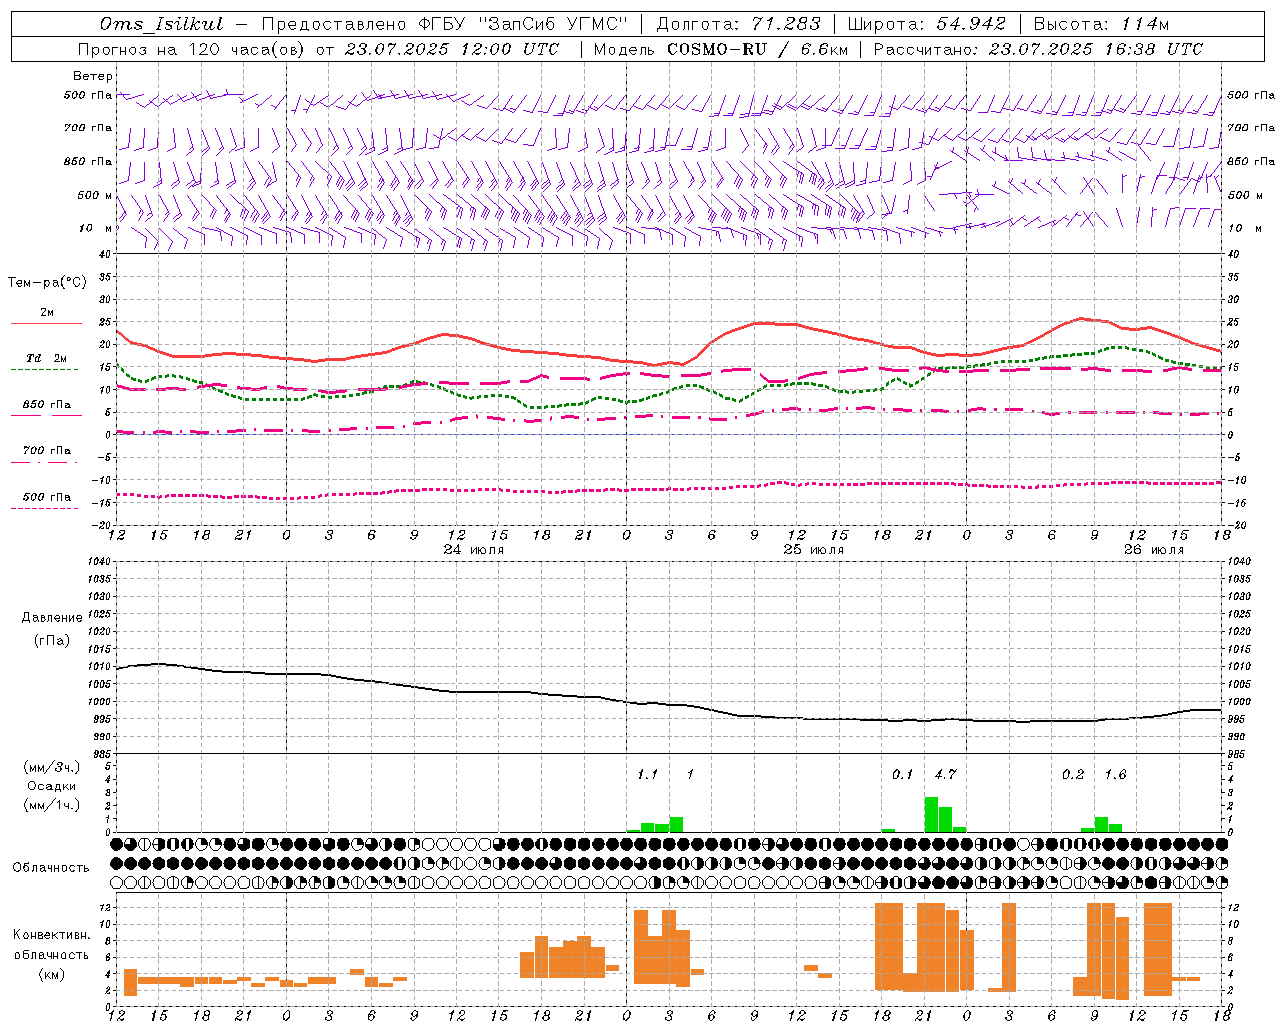Image resolution: width=1280 pixels, height=1024 pixels.
Task: Click the (мм/1ч.) precipitation unit label
Action: (52, 805)
